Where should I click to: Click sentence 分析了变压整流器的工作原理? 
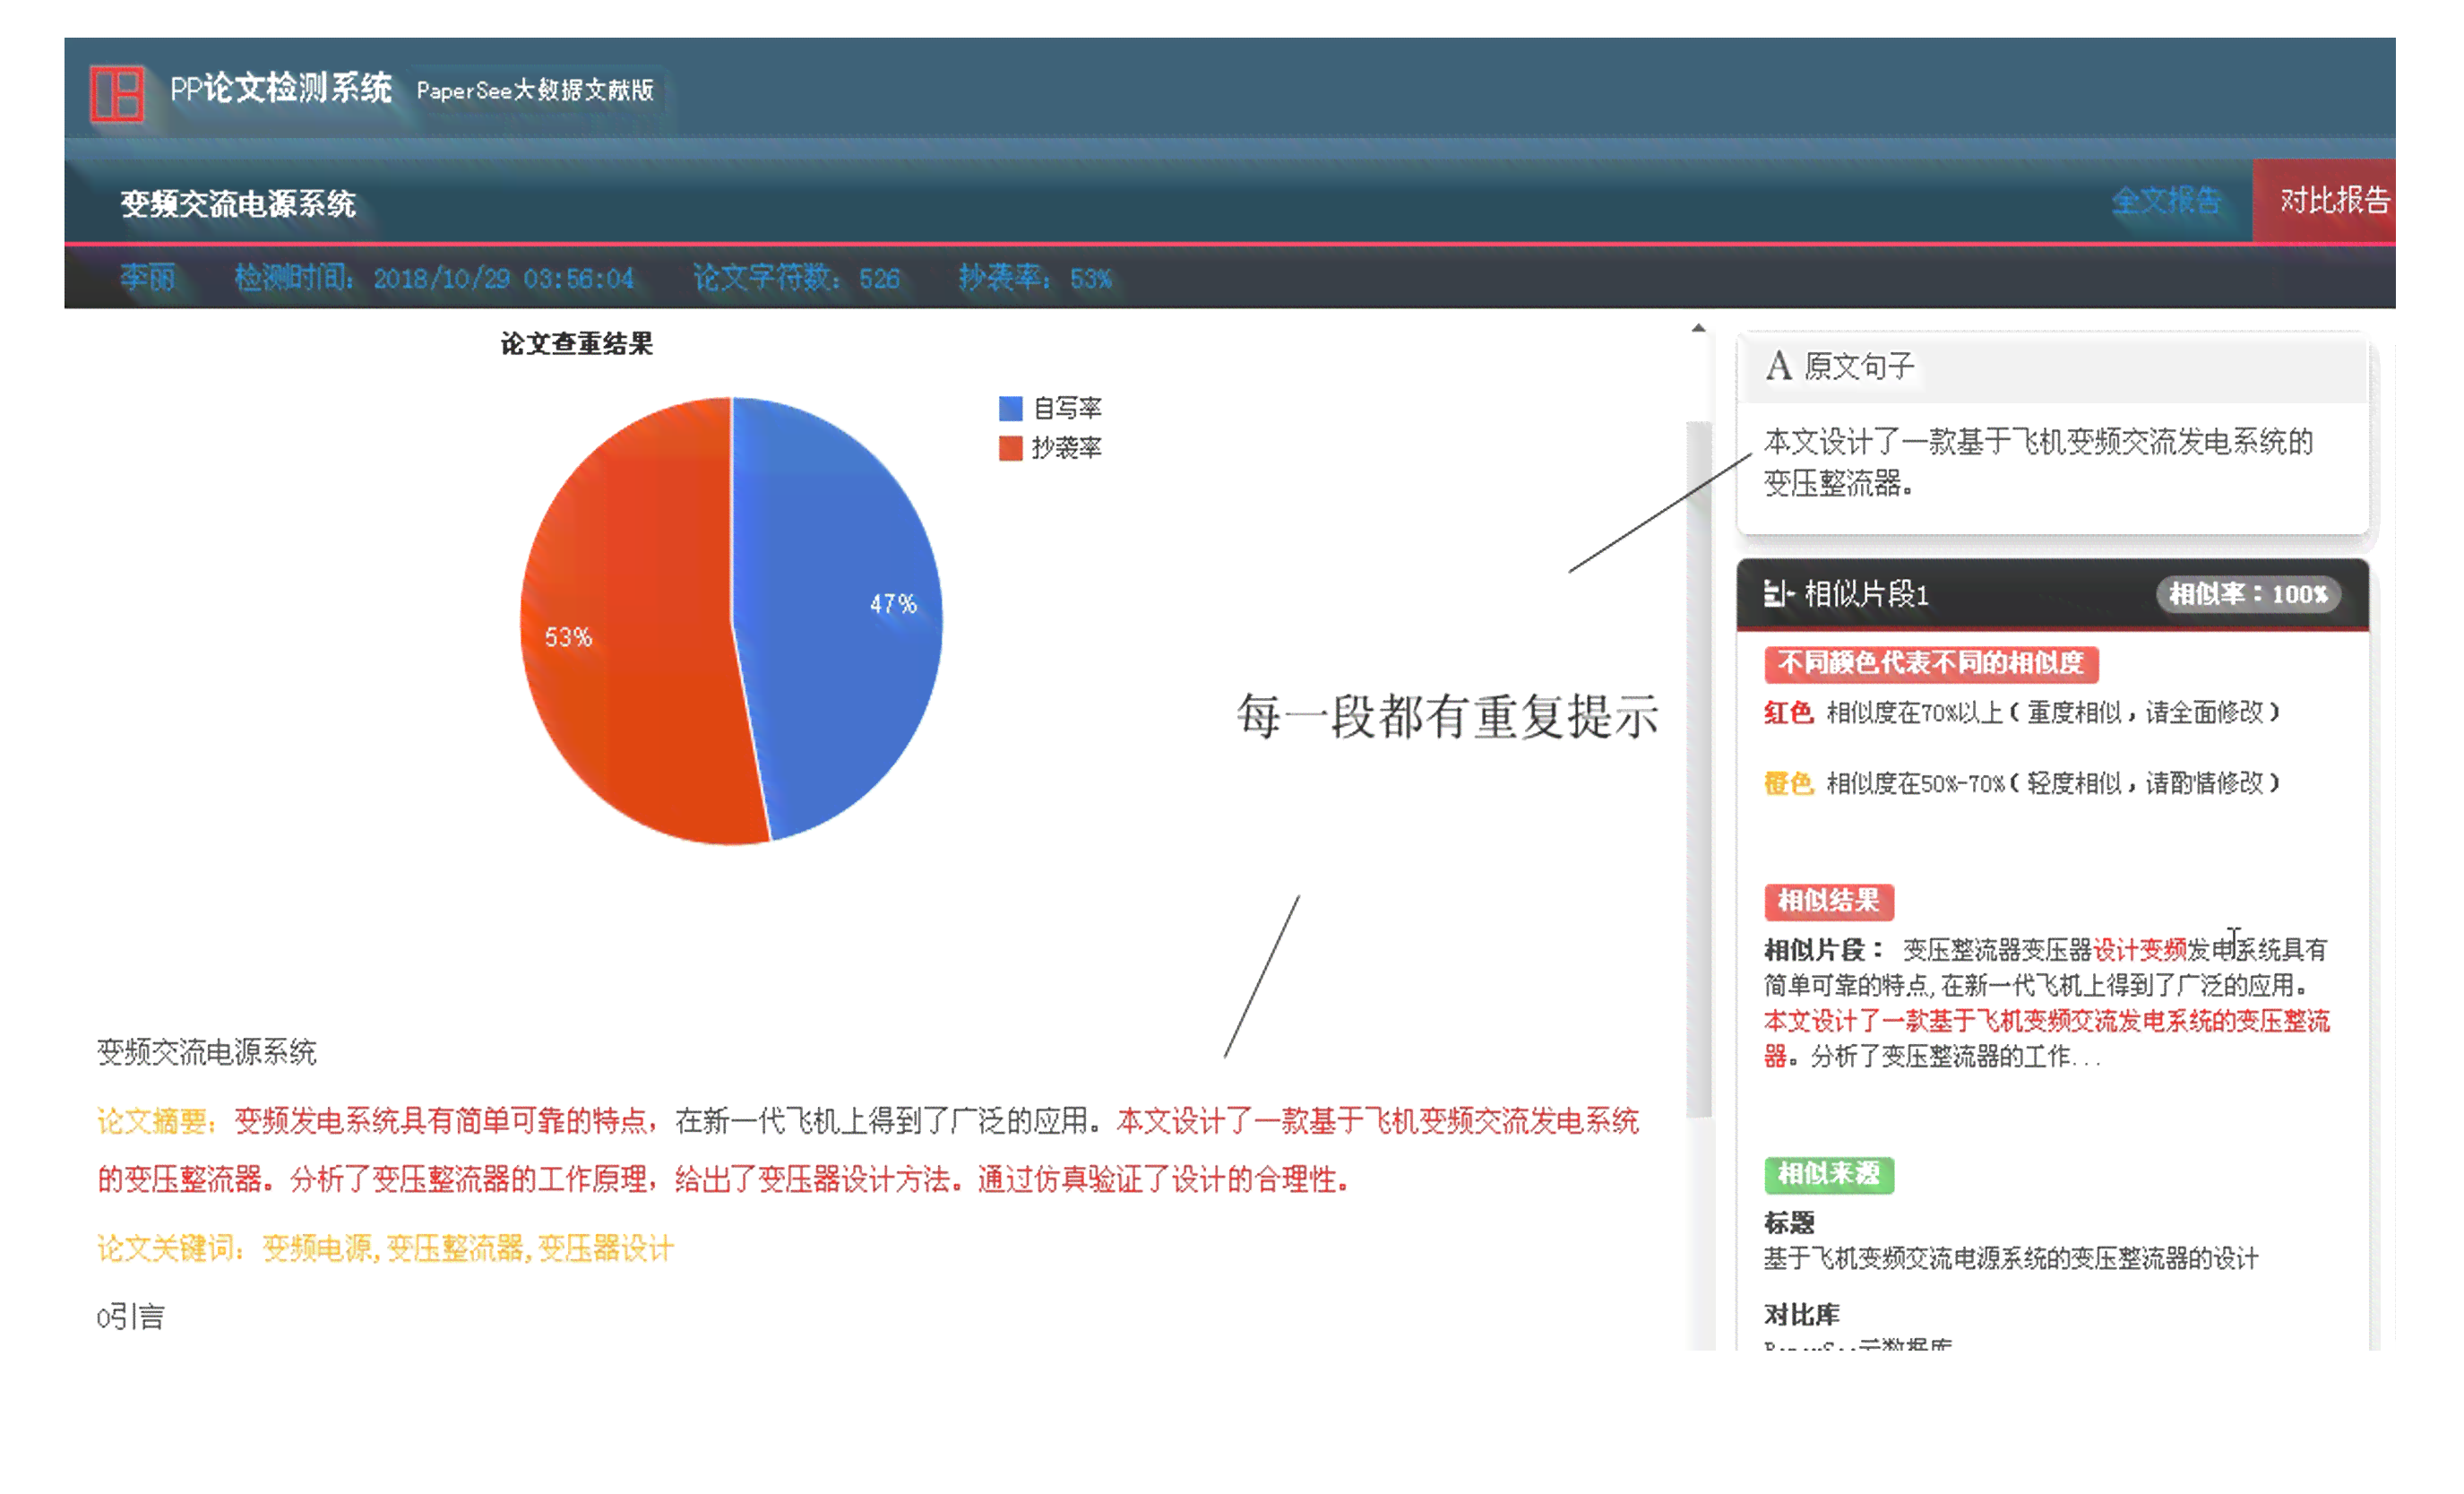tap(469, 1179)
